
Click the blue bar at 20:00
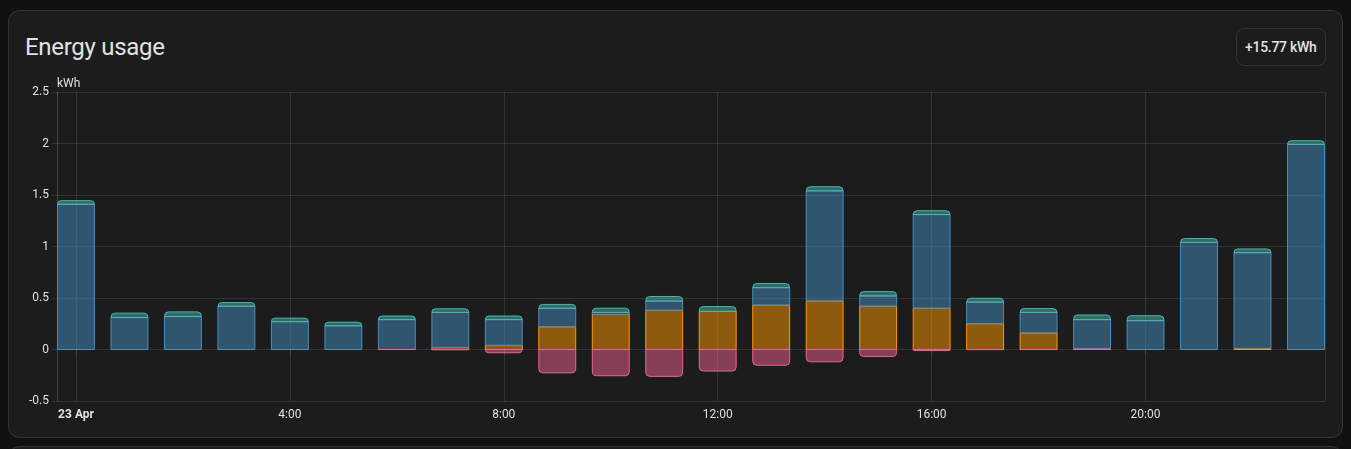[1145, 335]
